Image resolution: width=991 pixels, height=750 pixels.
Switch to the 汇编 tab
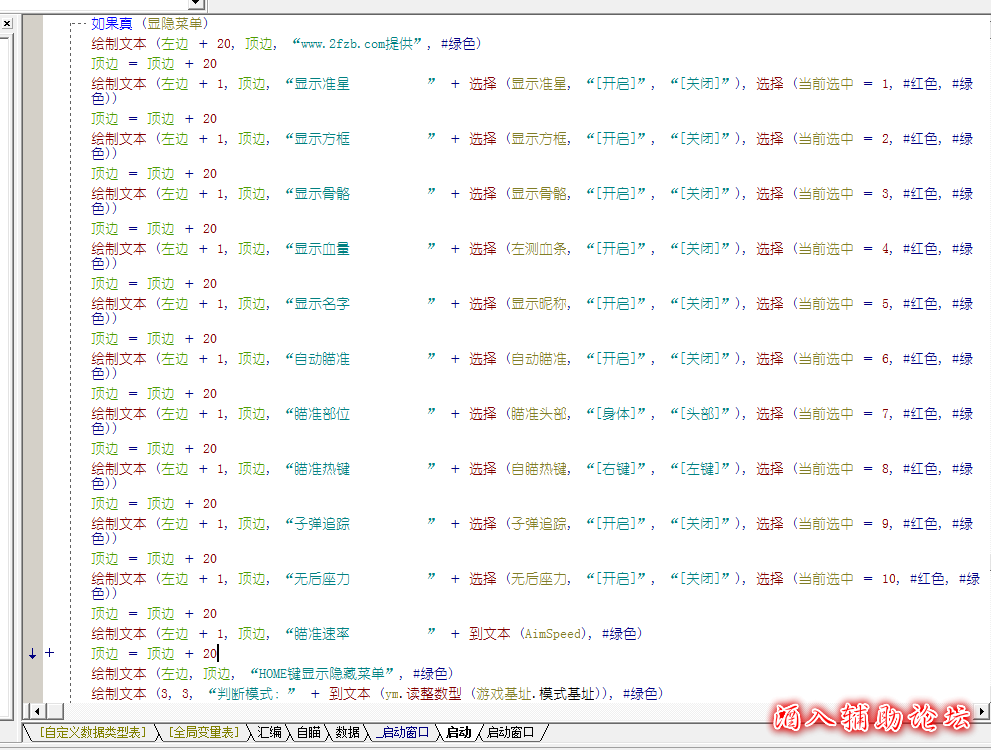coord(270,733)
